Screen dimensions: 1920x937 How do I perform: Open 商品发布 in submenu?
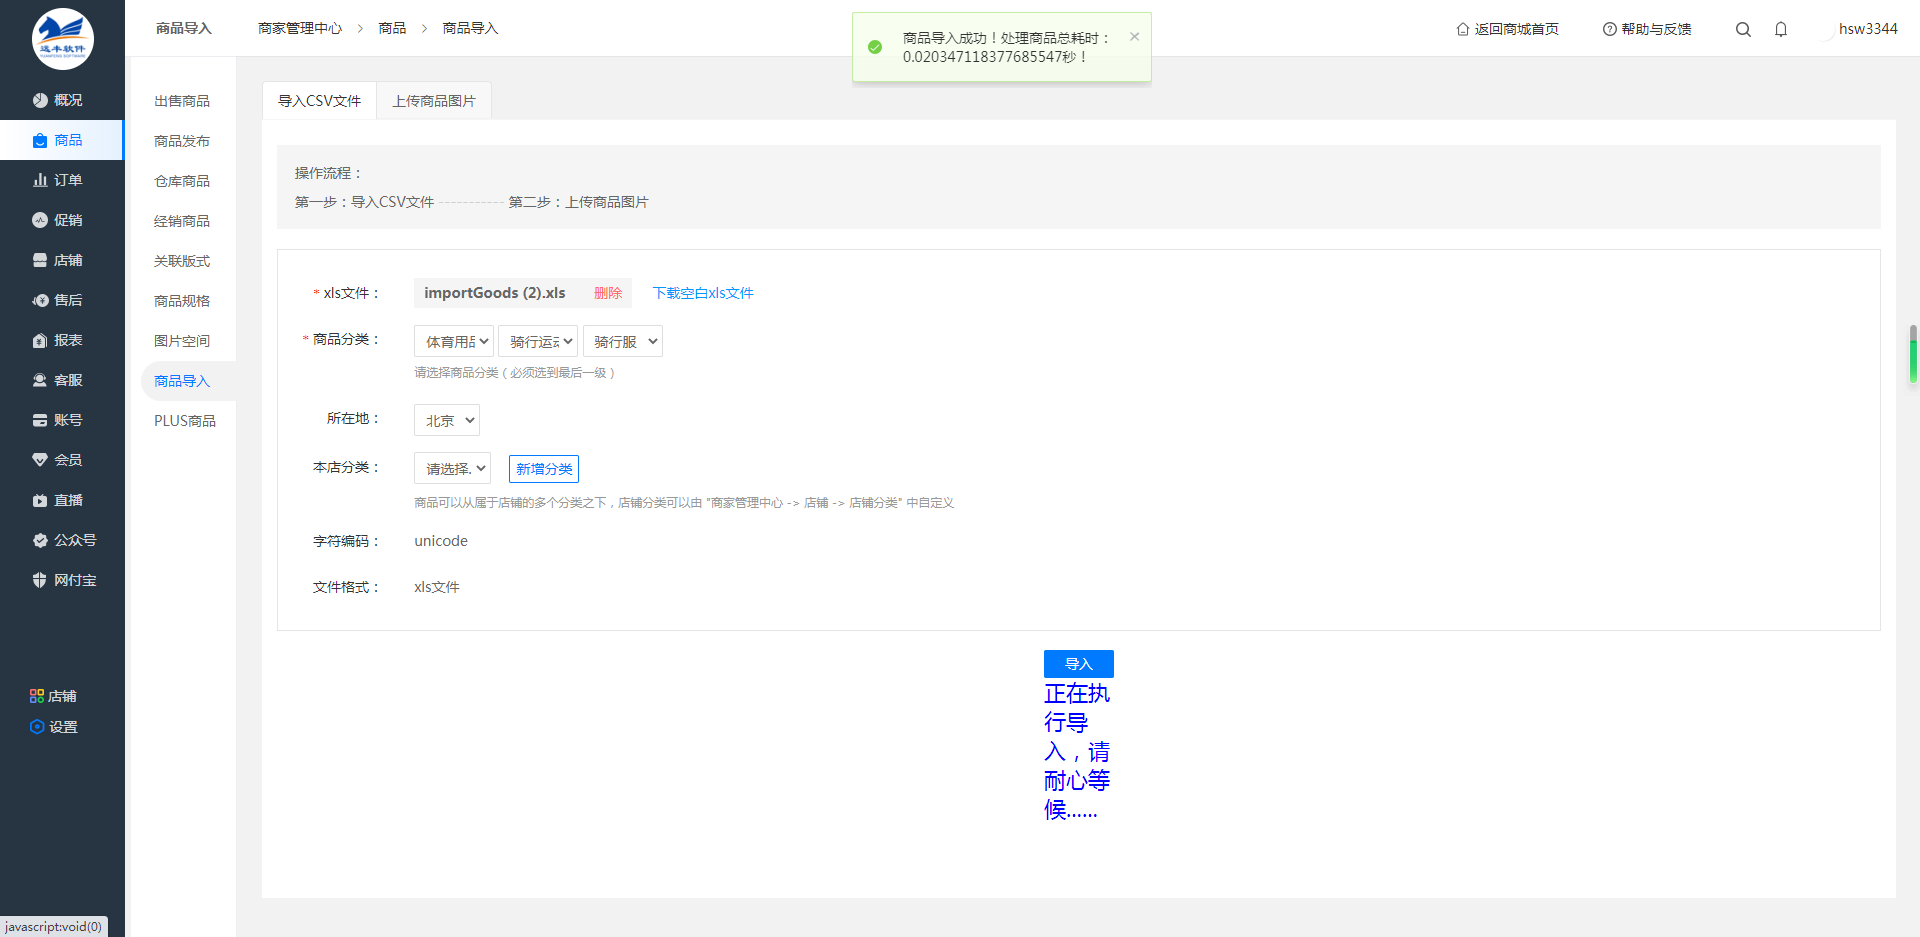coord(182,141)
